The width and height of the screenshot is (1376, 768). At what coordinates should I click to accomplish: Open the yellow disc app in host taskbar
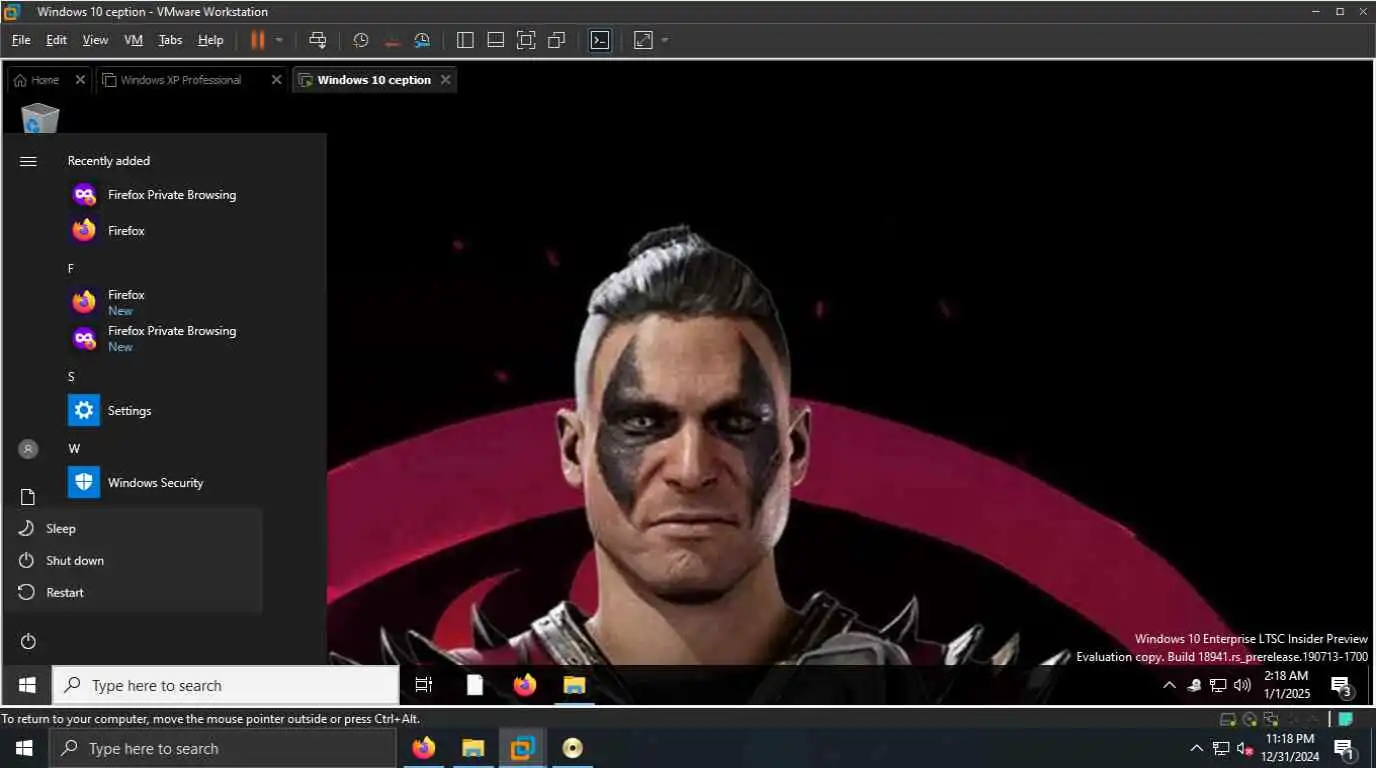pos(572,748)
